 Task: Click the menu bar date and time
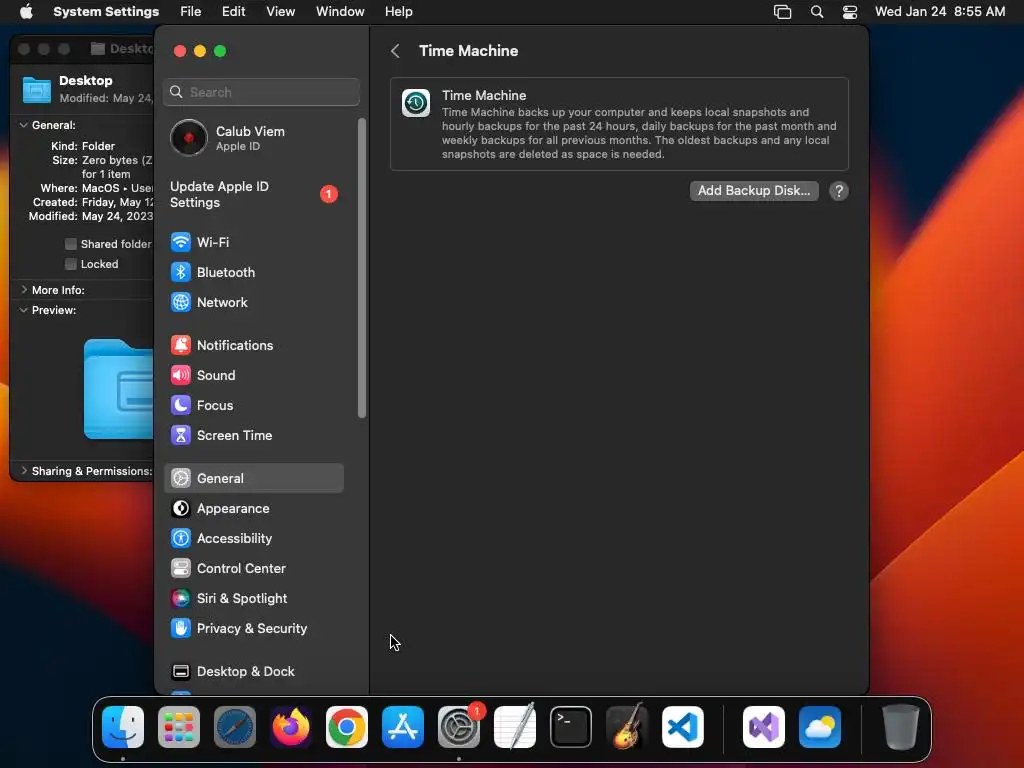pyautogui.click(x=940, y=12)
